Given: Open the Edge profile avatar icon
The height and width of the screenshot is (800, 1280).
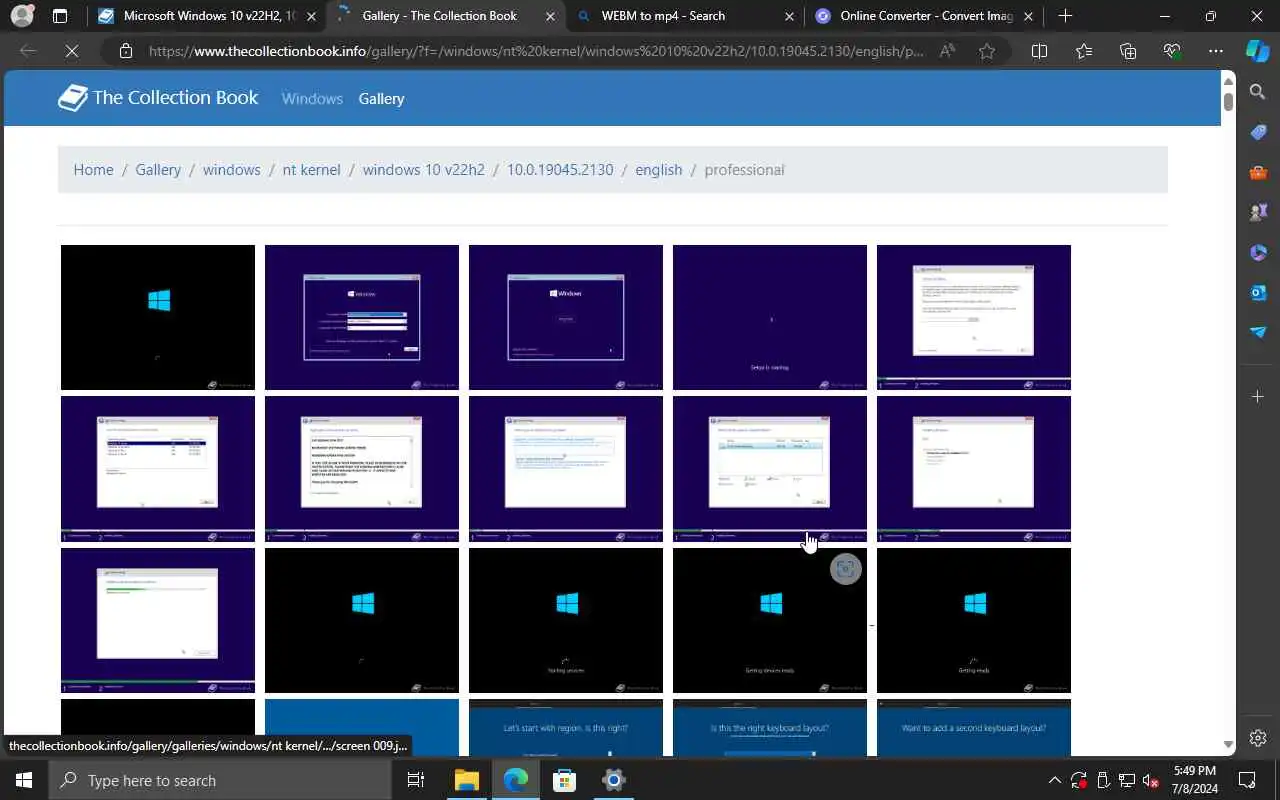Looking at the screenshot, I should (x=22, y=16).
